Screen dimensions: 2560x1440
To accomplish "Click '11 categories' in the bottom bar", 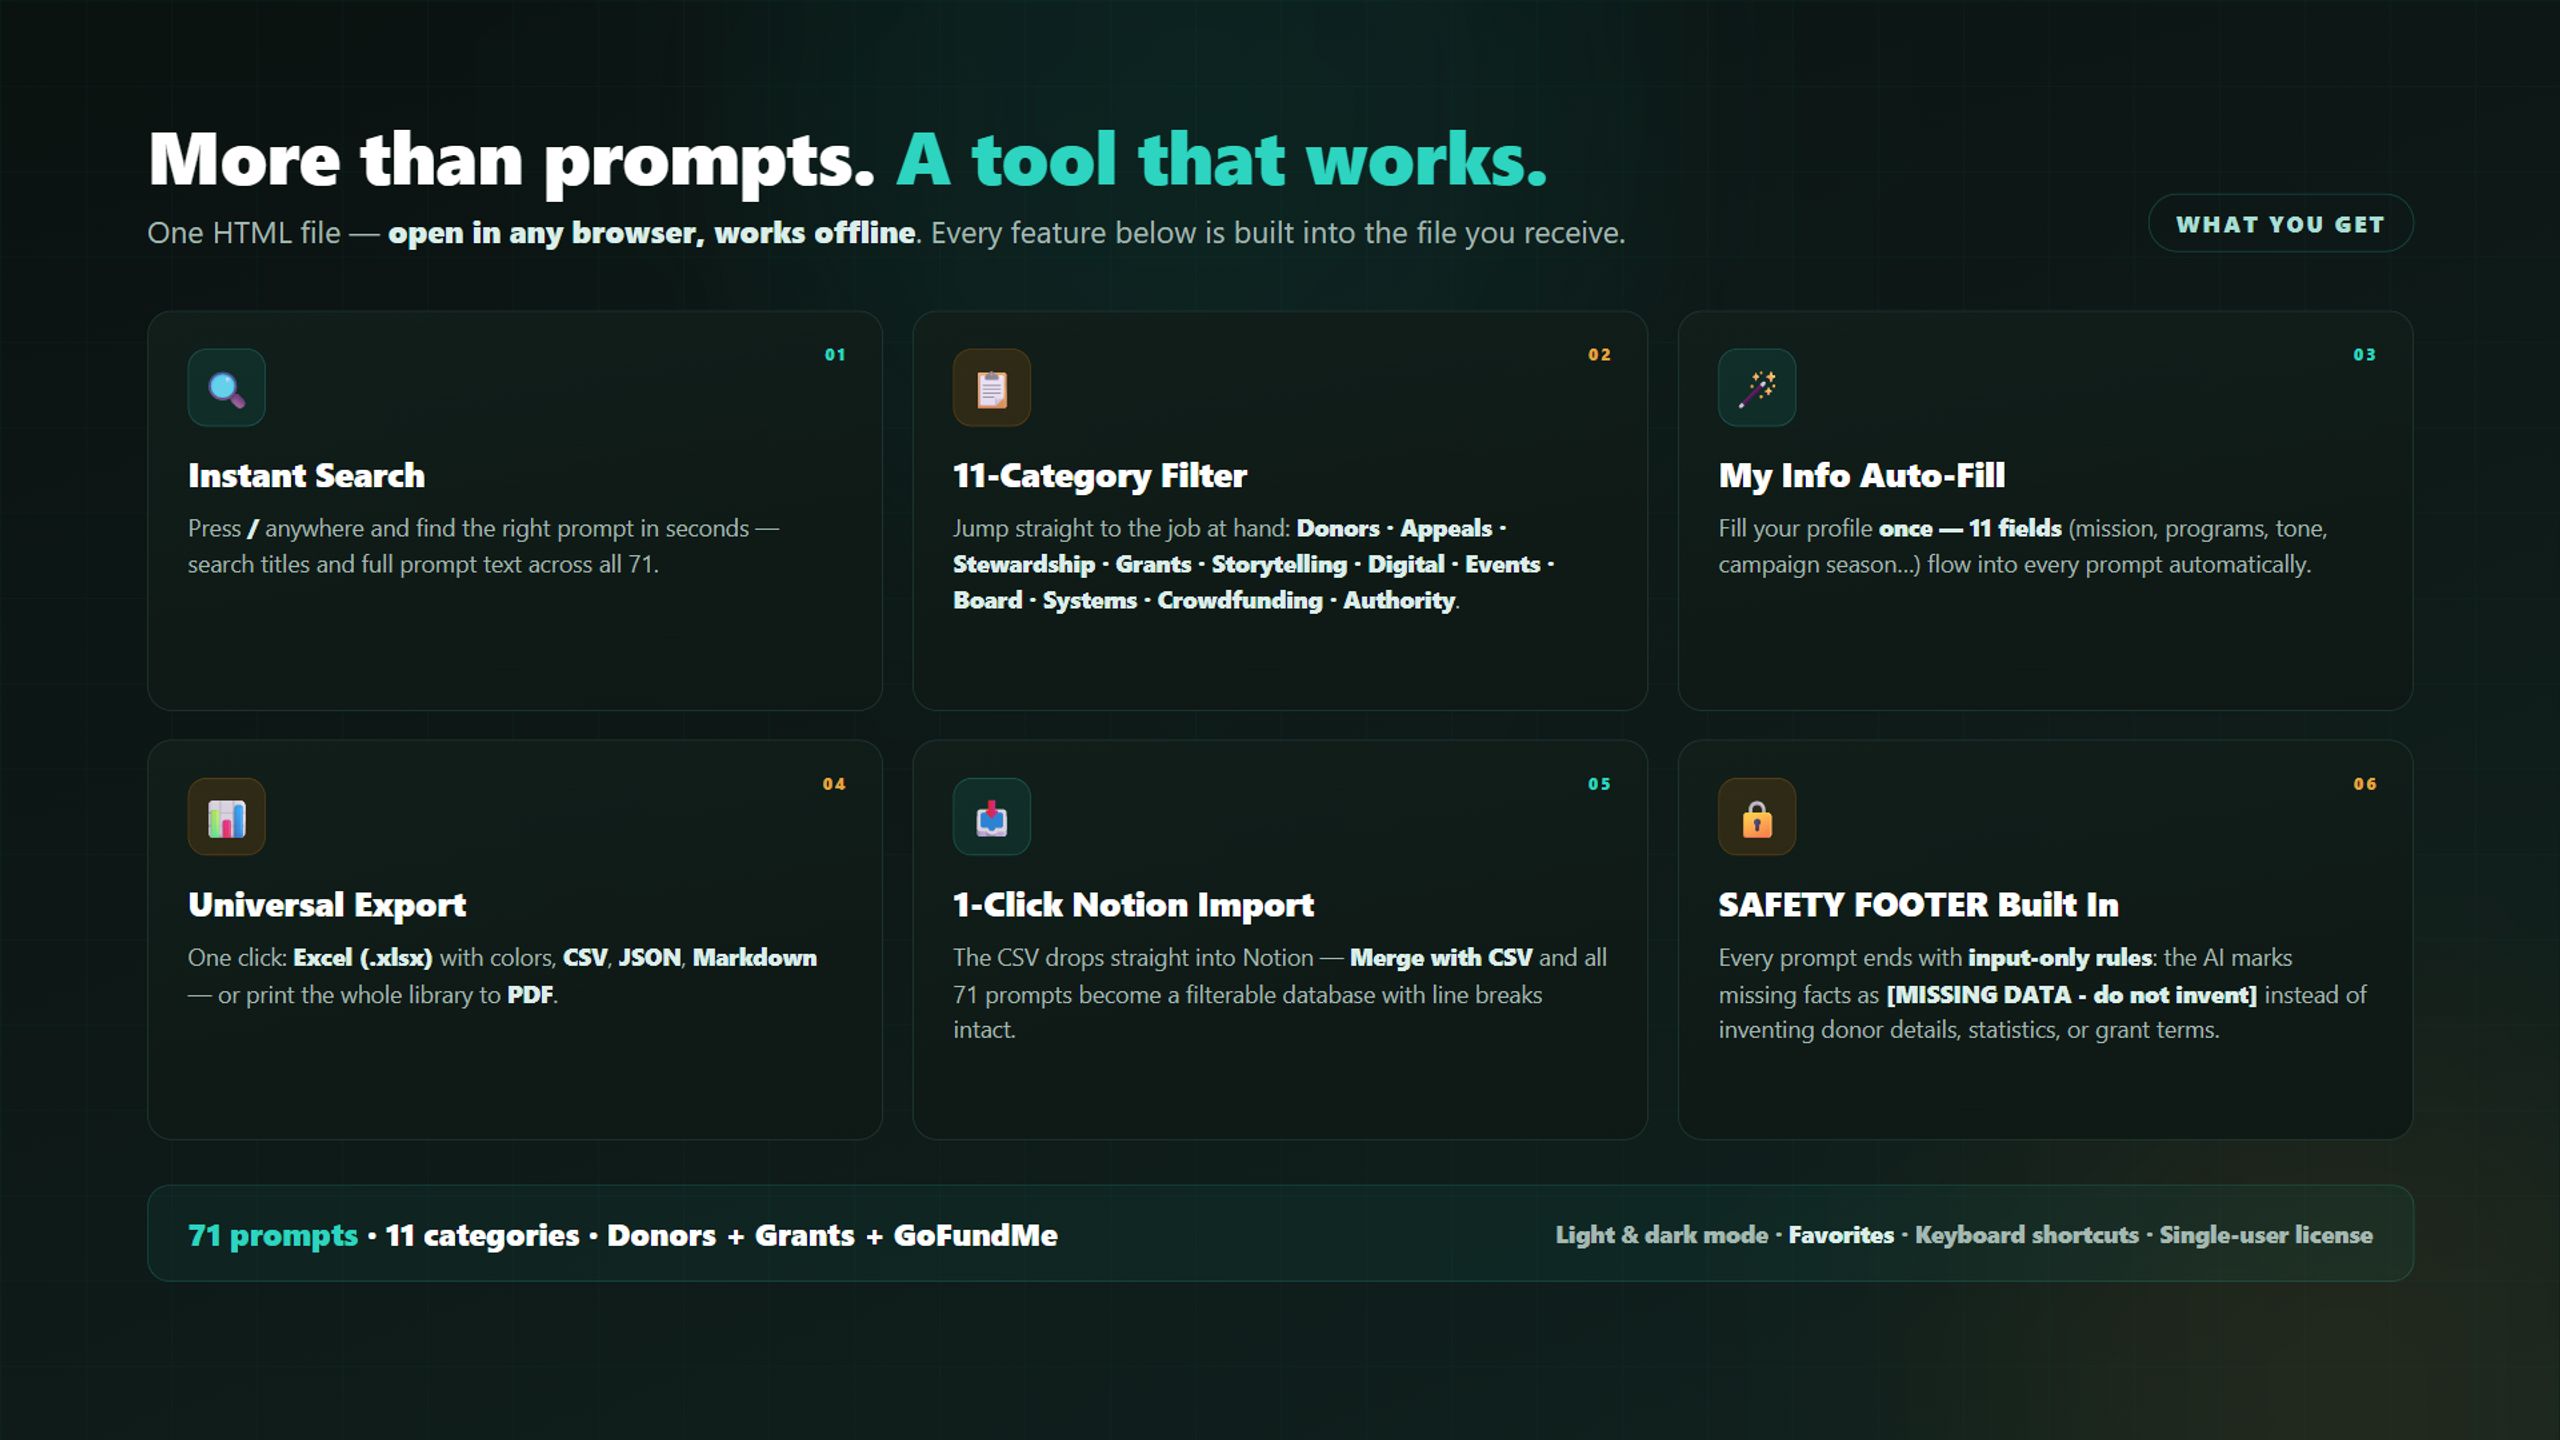I will click(482, 1236).
